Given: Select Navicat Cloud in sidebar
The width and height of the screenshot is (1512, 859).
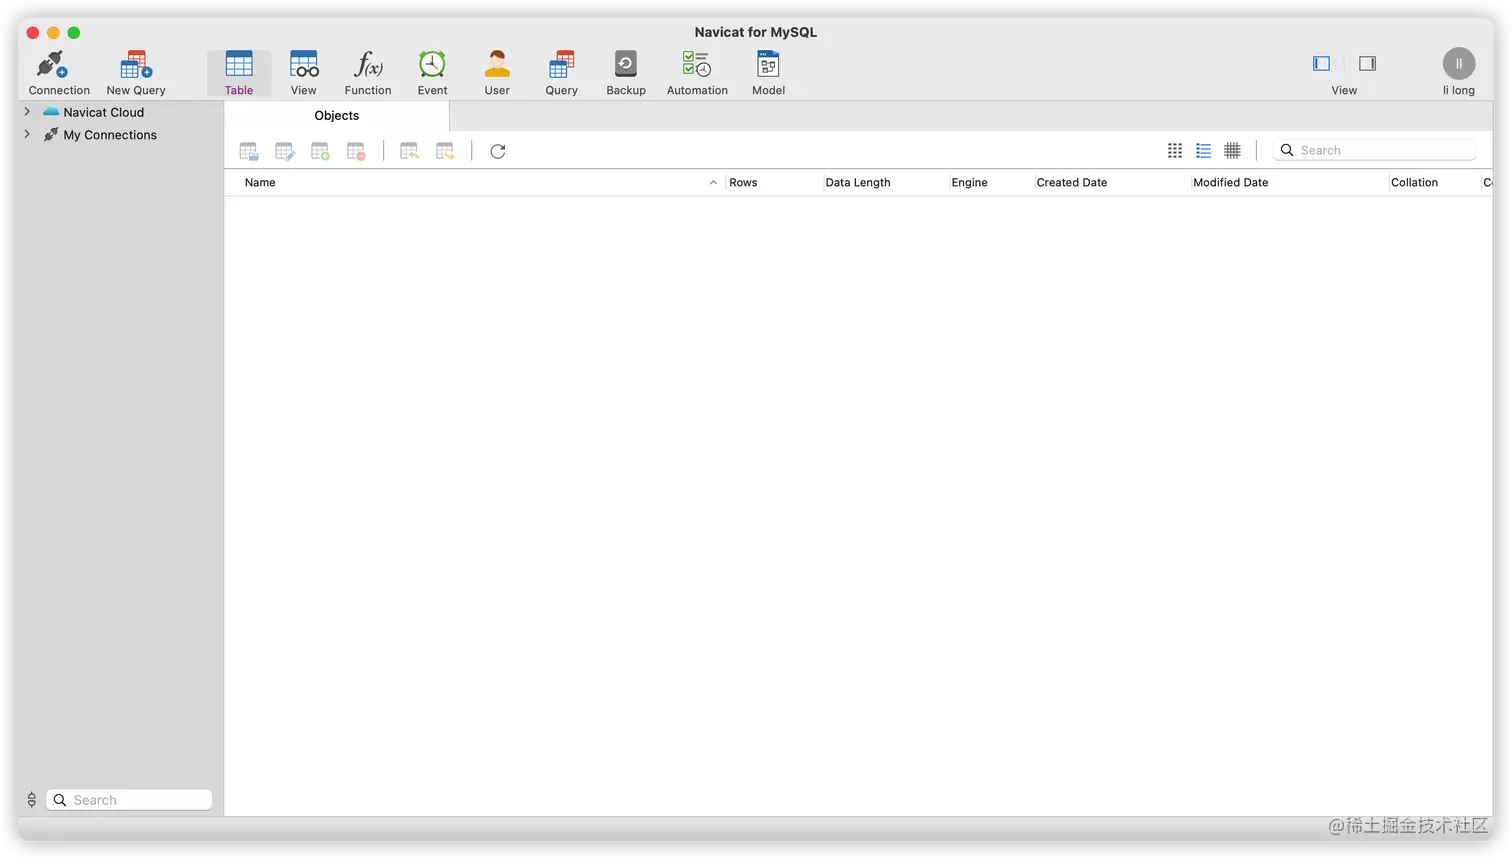Looking at the screenshot, I should click(104, 112).
